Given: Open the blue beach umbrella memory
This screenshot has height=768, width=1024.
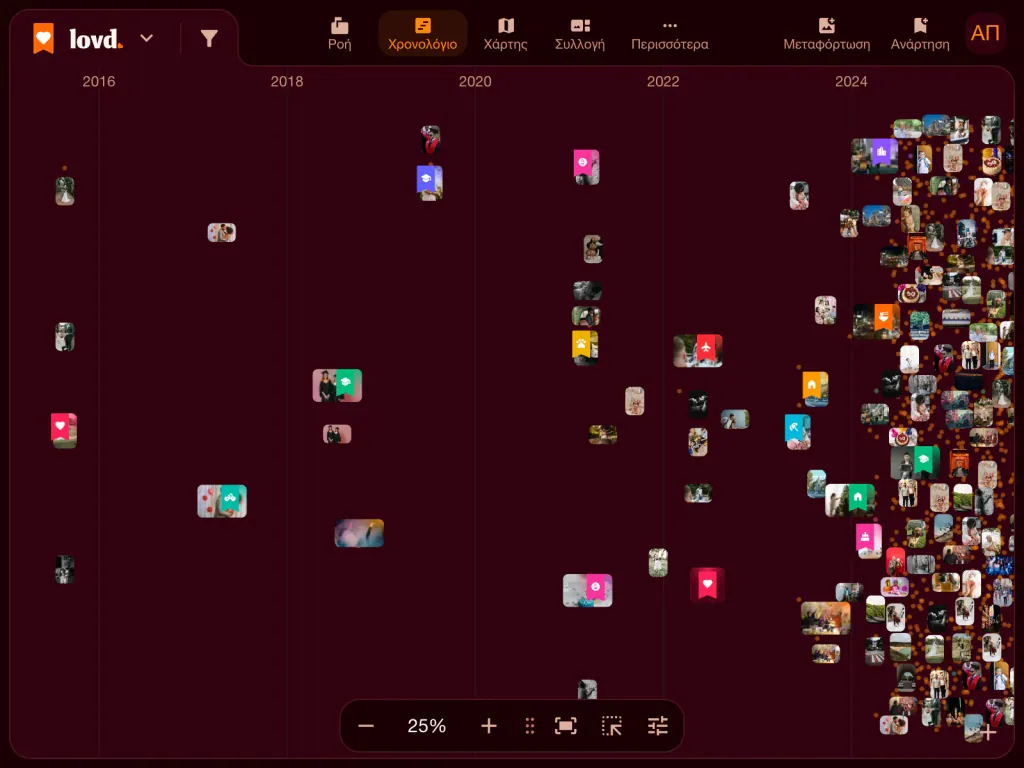Looking at the screenshot, I should (x=797, y=431).
